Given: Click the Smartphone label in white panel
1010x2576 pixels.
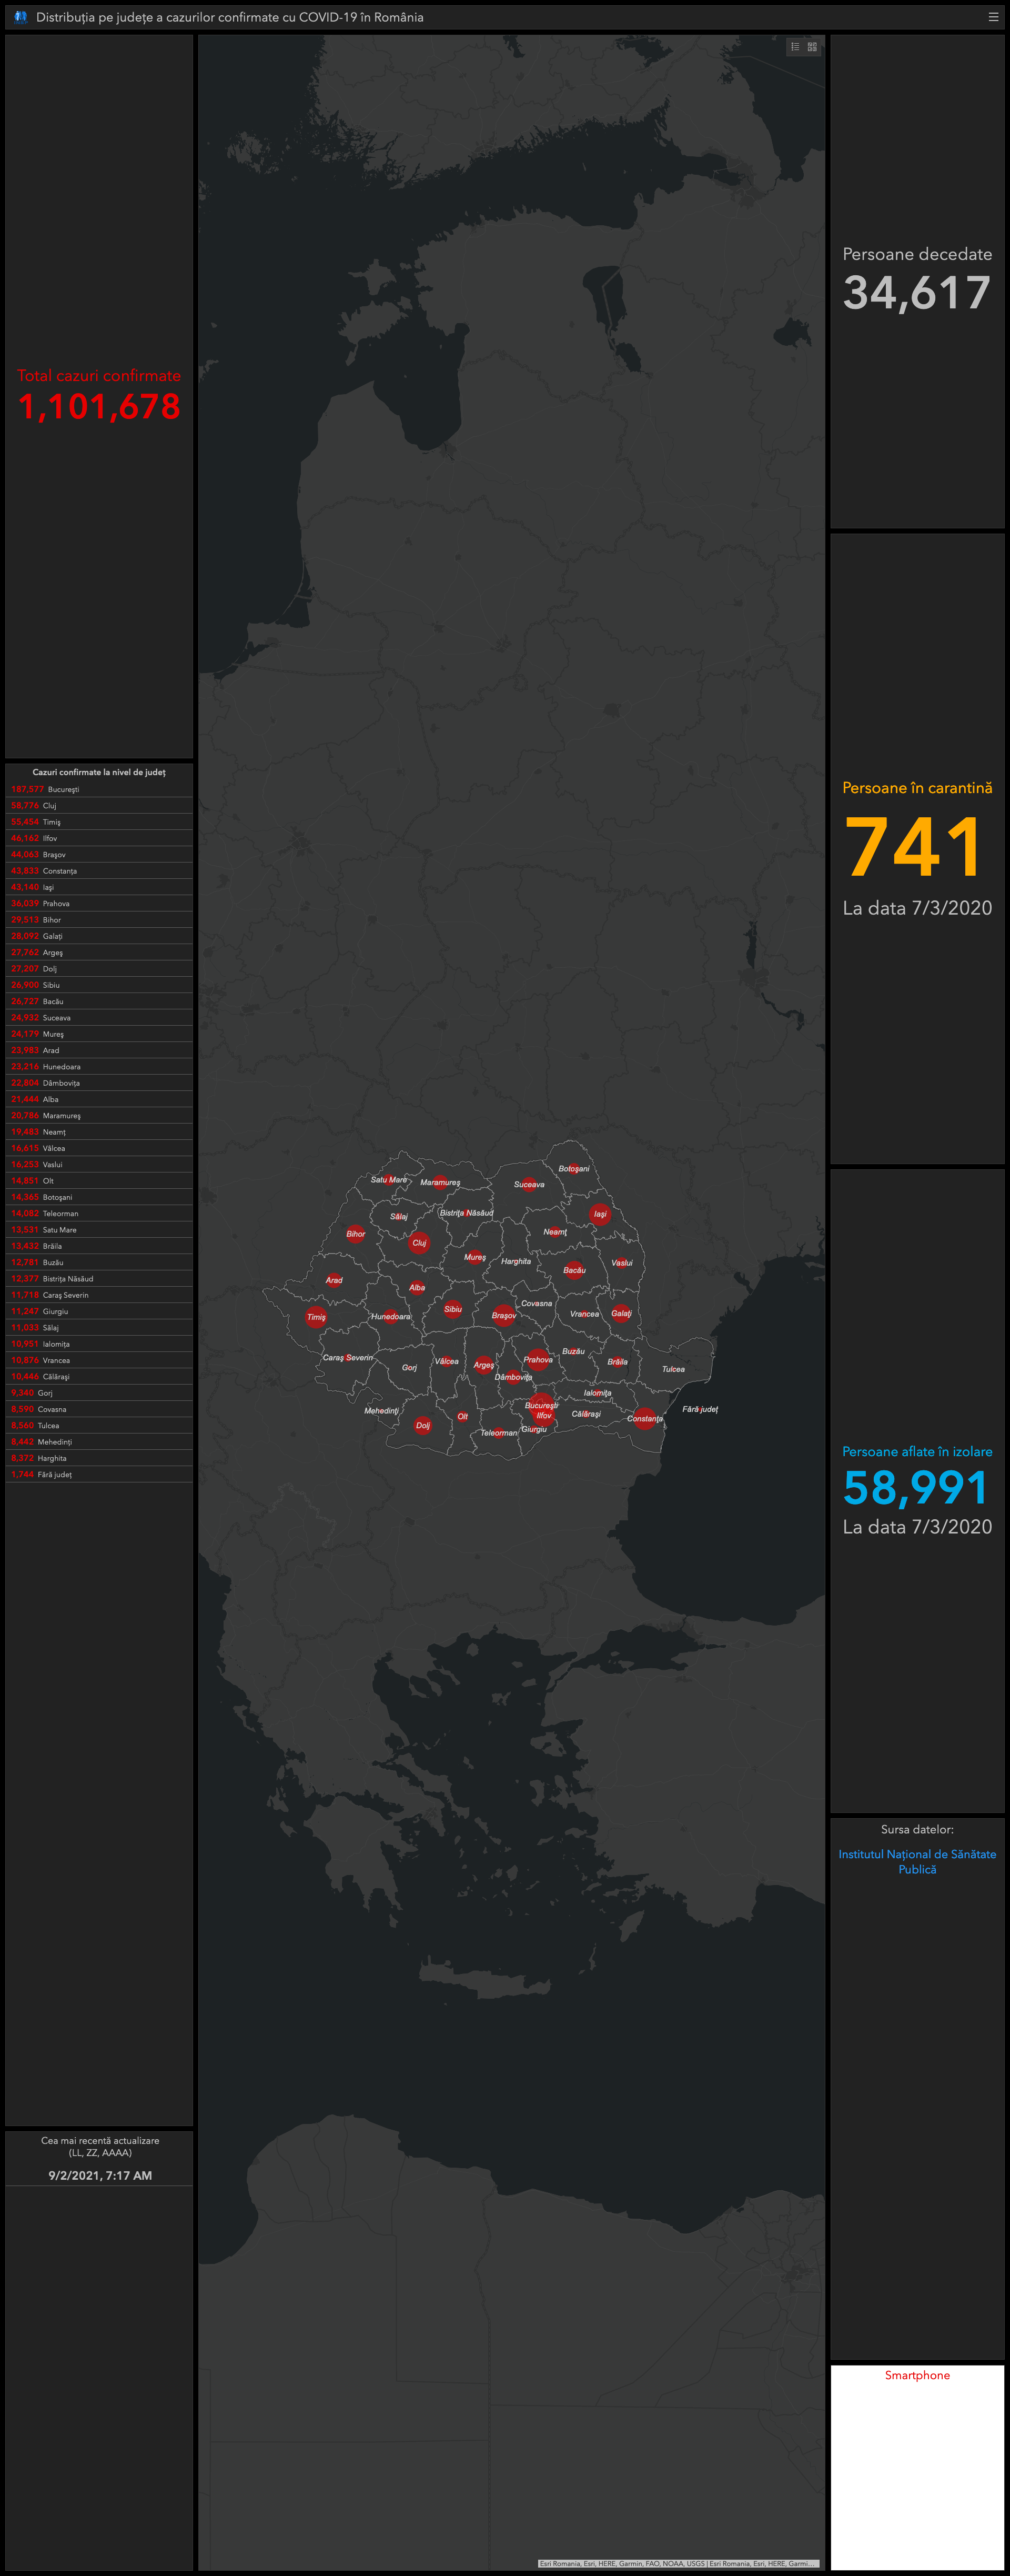Looking at the screenshot, I should tap(917, 2375).
